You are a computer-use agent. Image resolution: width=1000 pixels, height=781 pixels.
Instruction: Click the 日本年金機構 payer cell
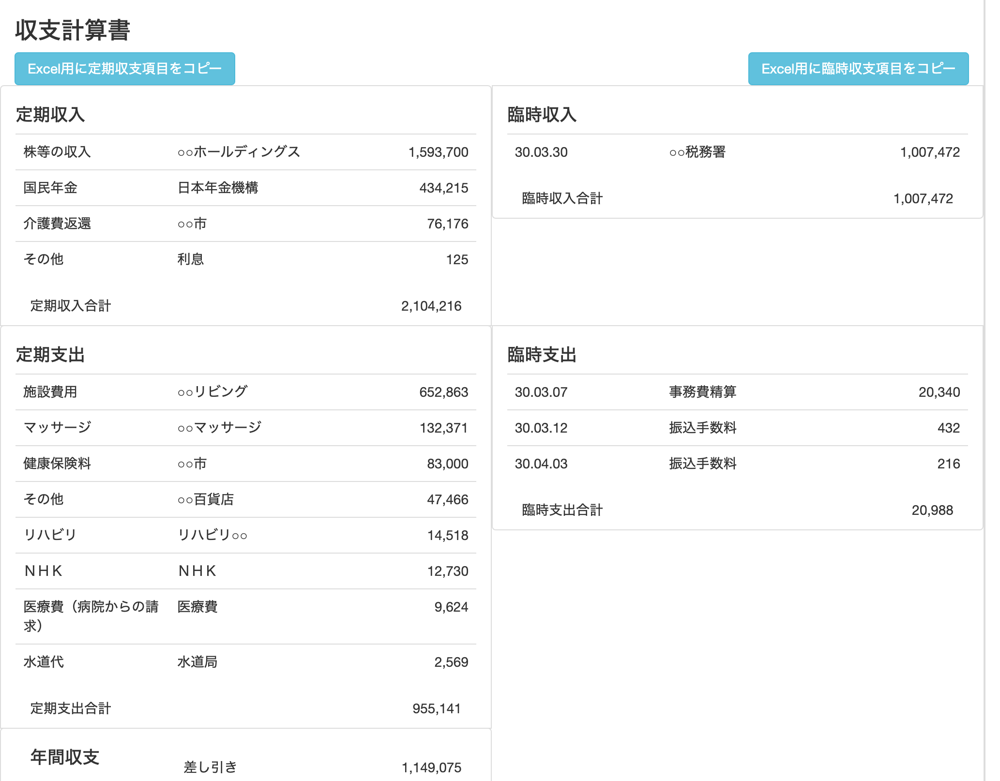[217, 188]
